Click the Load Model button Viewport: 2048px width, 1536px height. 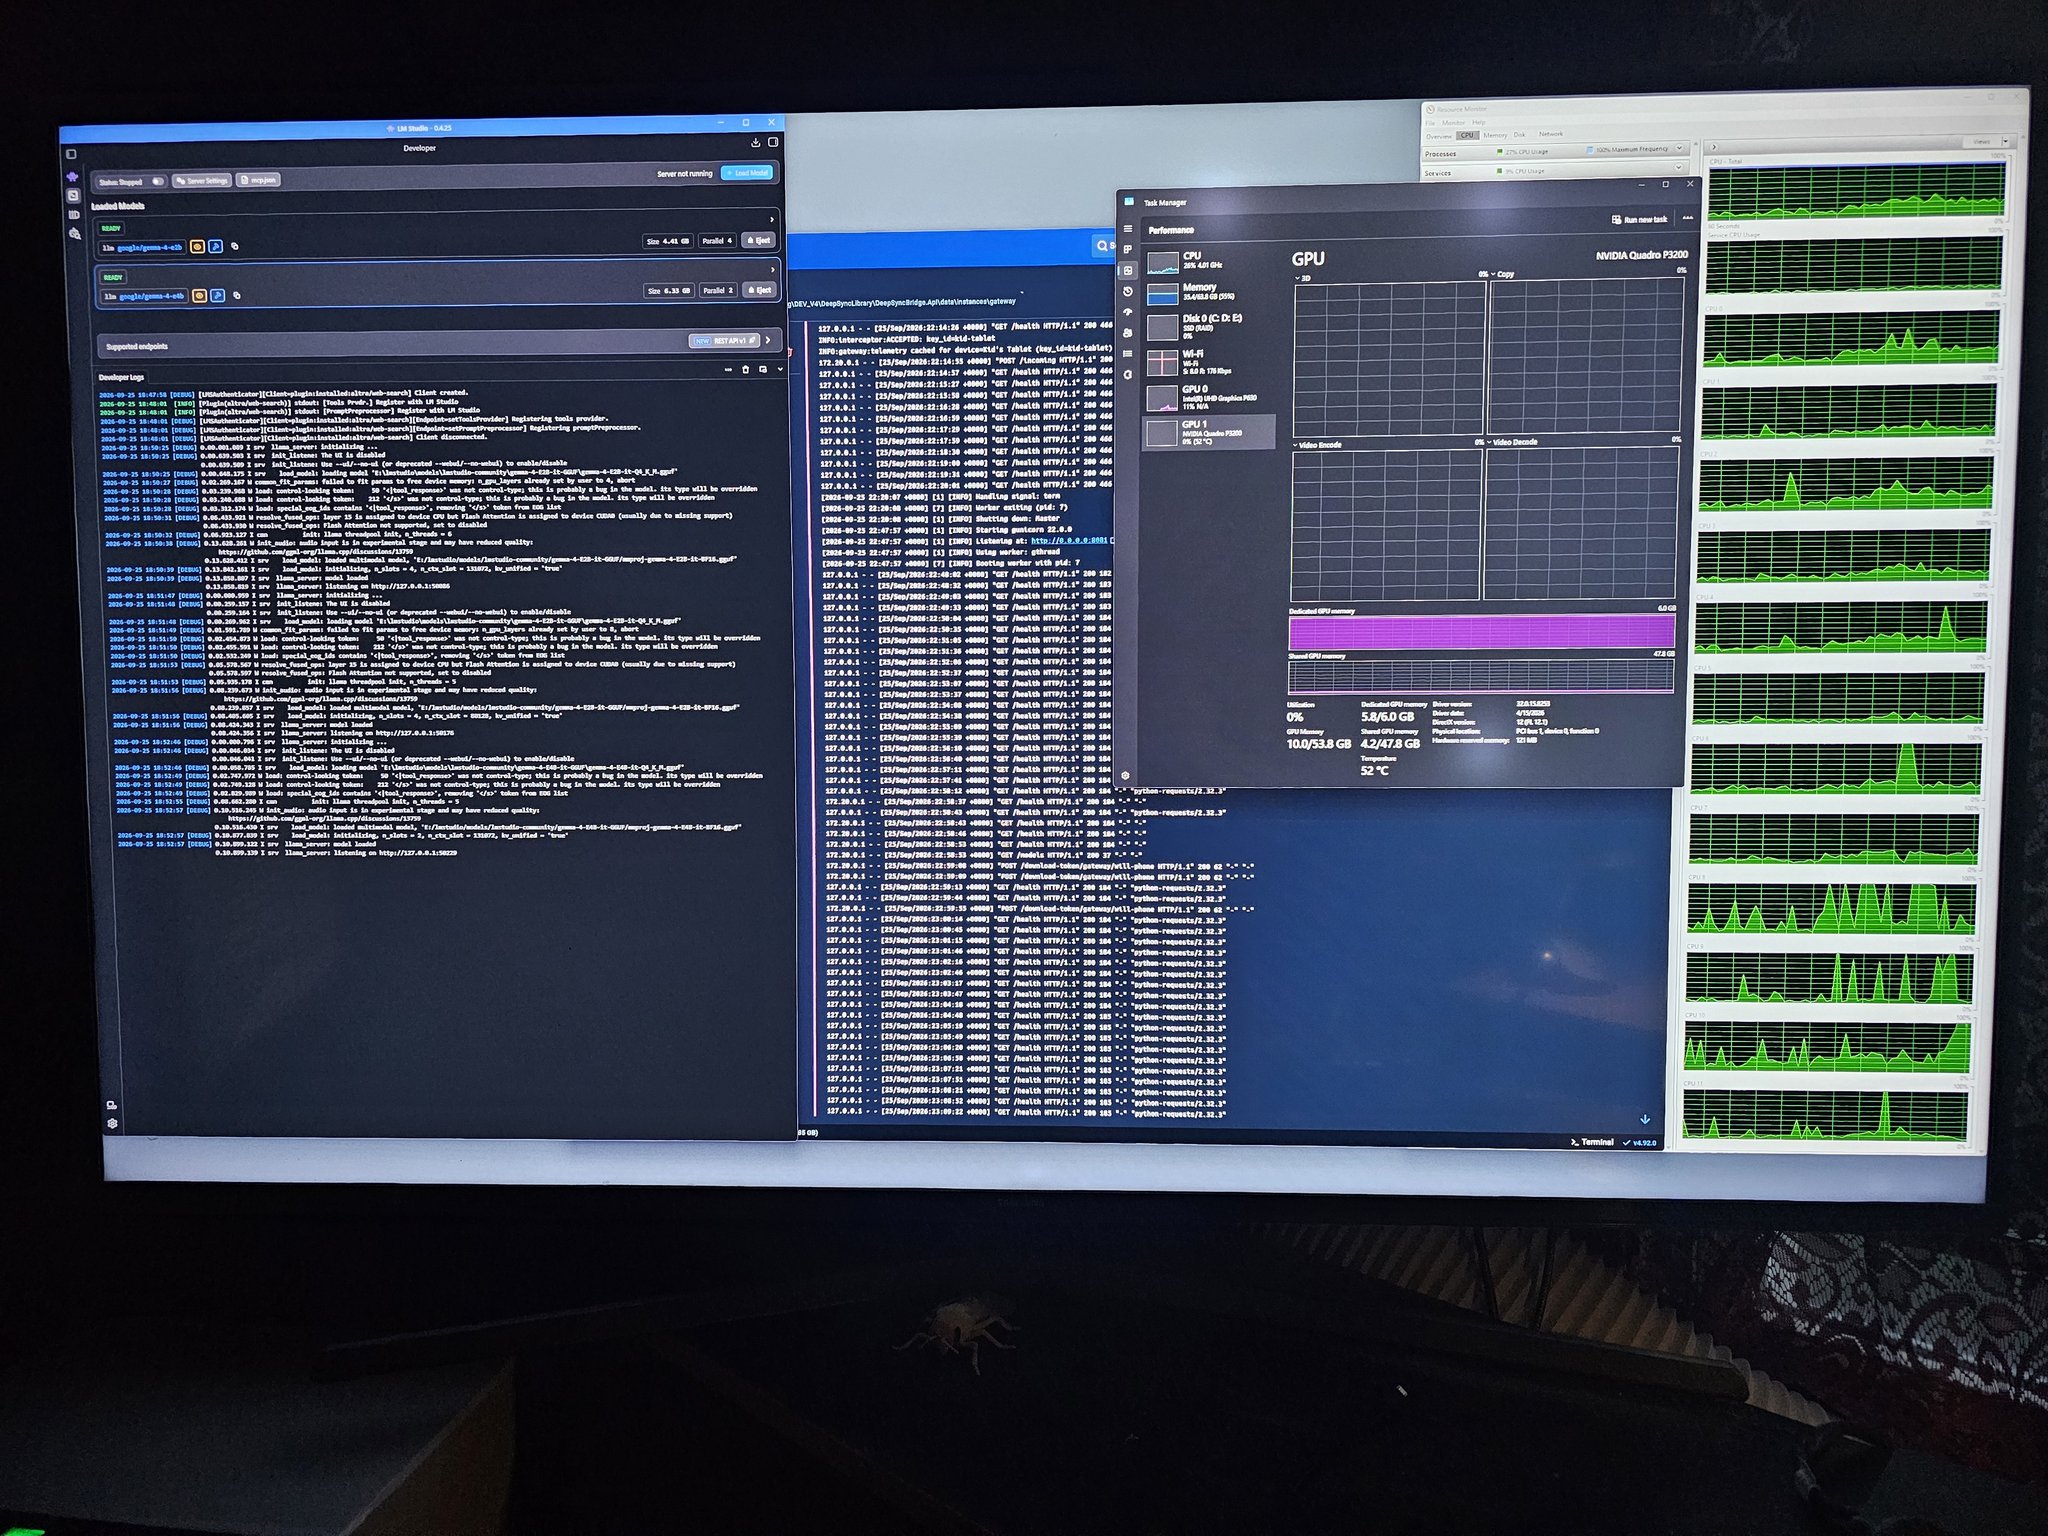(x=747, y=173)
